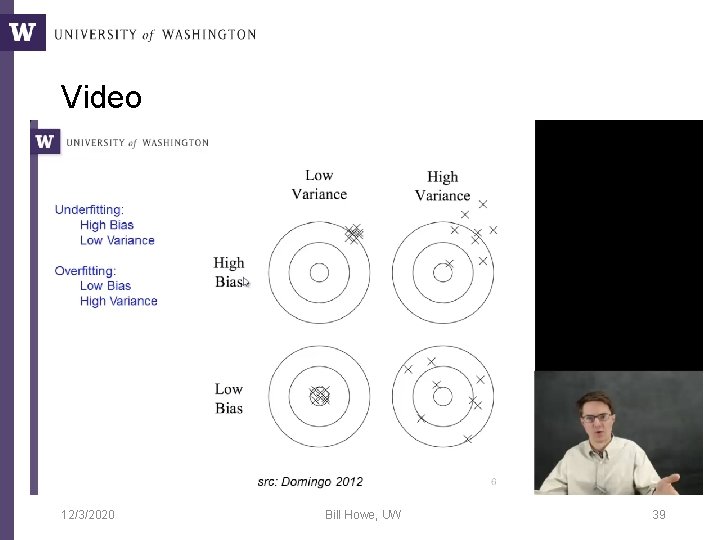720x540 pixels.
Task: Click the 'Low Variance' column header of the diagram
Action: click(x=319, y=185)
